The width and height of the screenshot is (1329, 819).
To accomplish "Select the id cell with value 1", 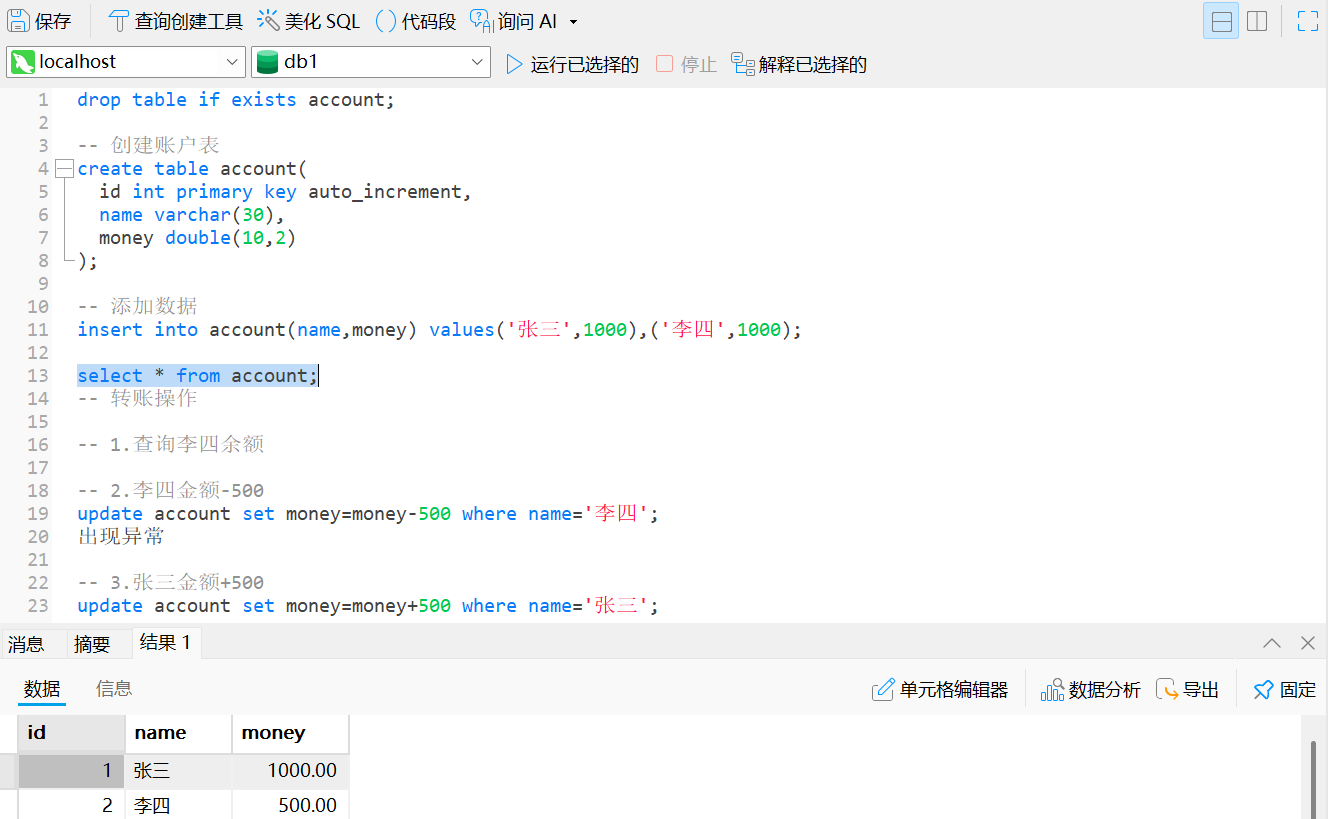I will click(72, 771).
